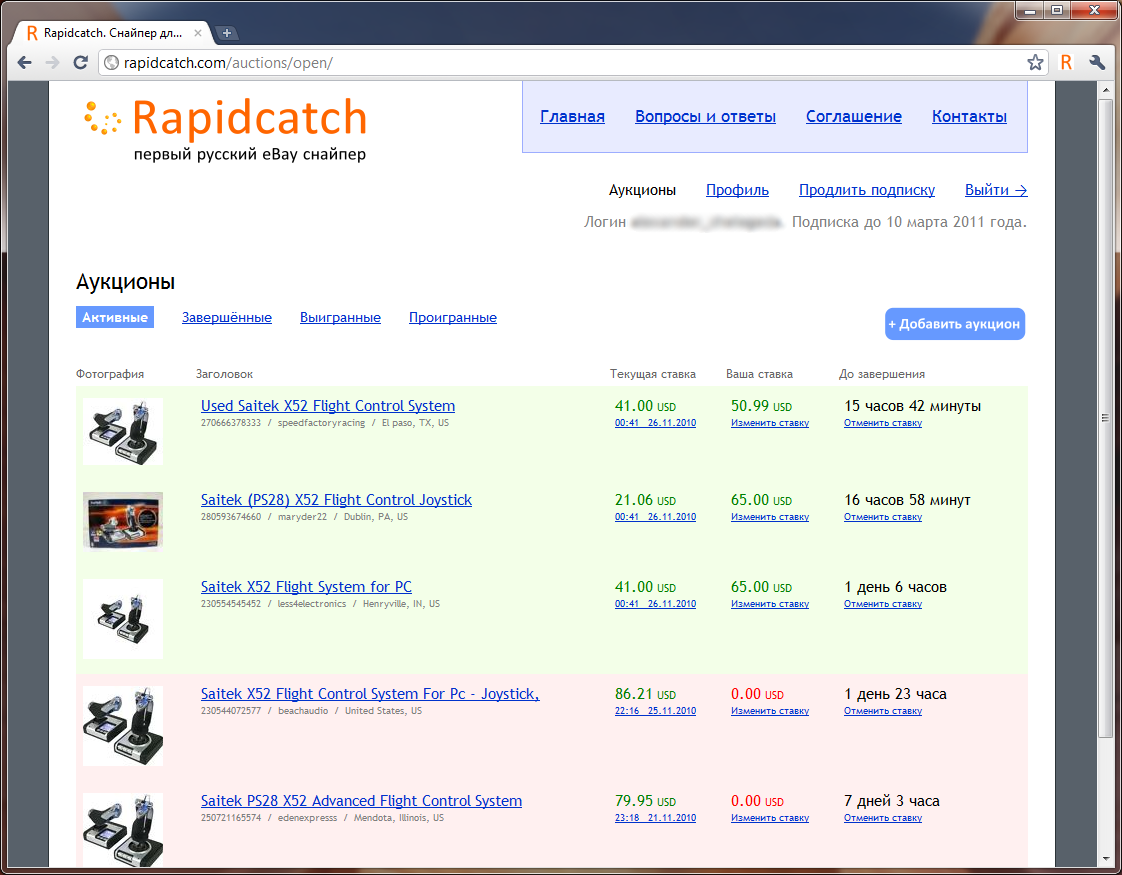Click Отменить ставку for 7 дней 3 часа row

pyautogui.click(x=883, y=818)
